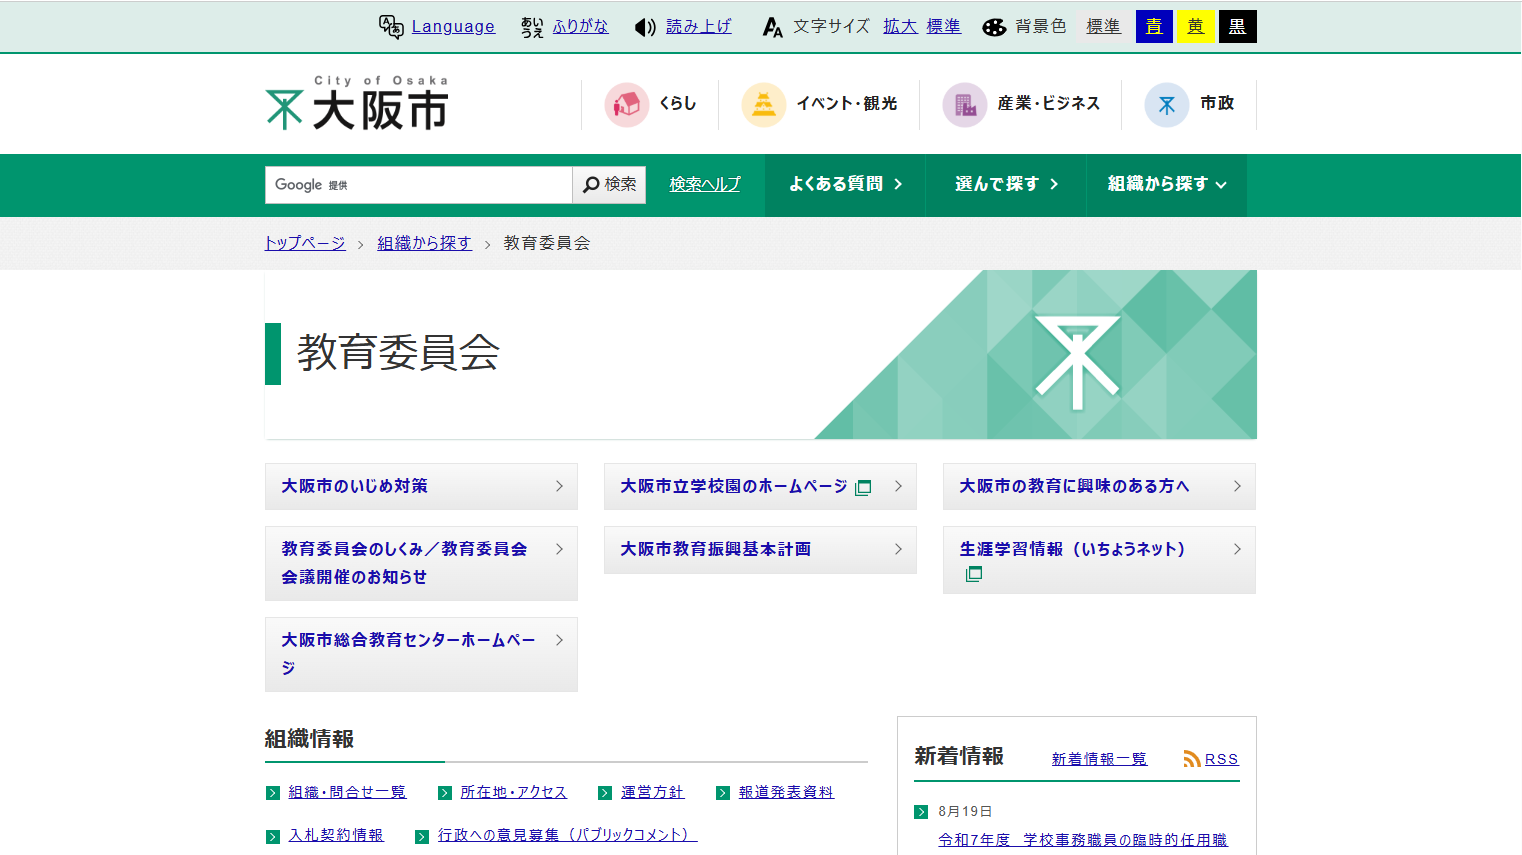Open 大阪市のいじめ対策 link box

click(421, 486)
